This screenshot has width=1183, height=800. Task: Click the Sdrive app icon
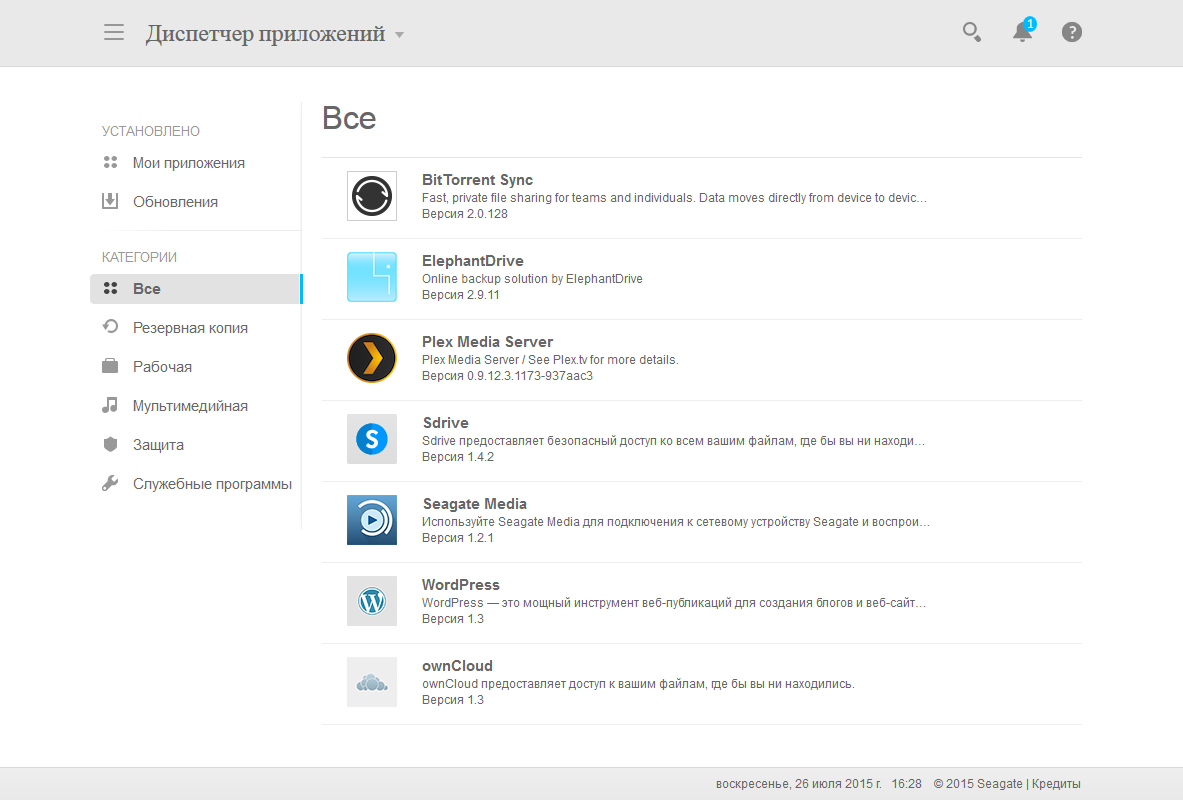[x=372, y=439]
